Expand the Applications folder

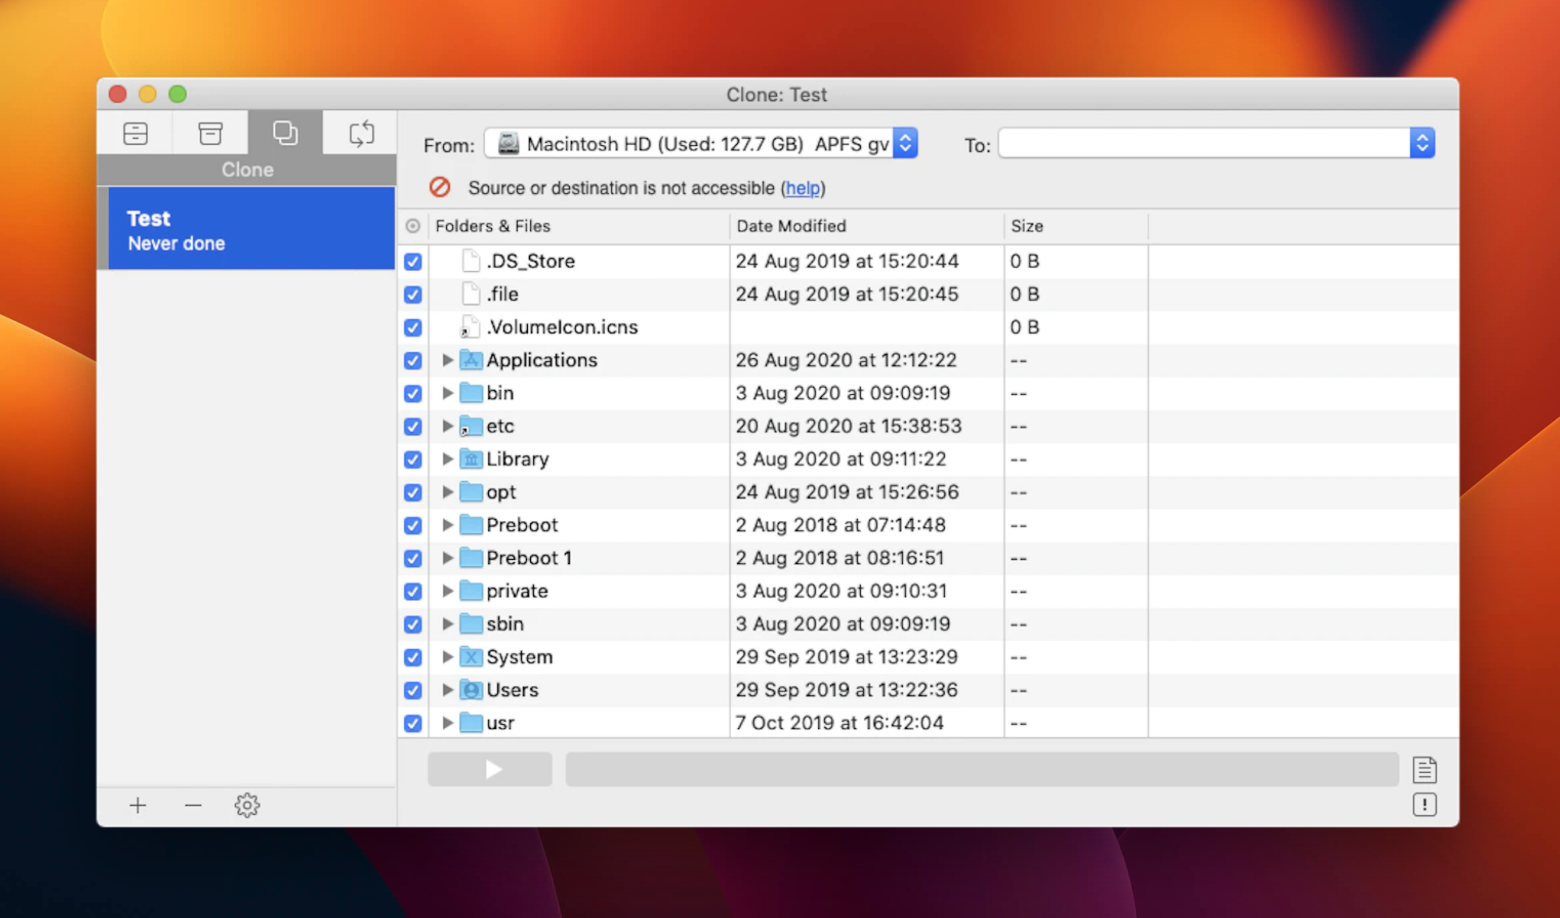click(447, 360)
